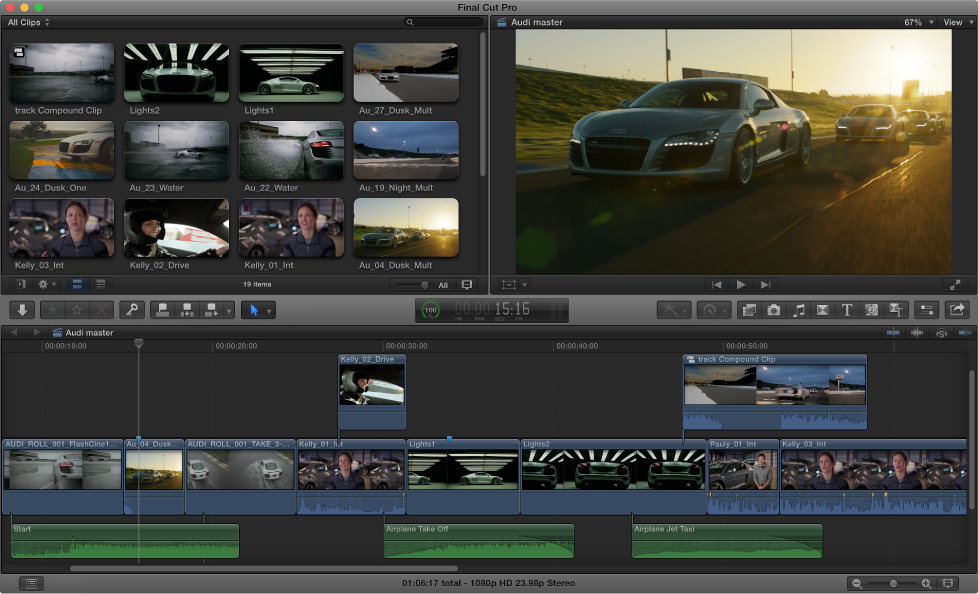Open the viewer View options menu
Screen dimensions: 978x594
957,22
